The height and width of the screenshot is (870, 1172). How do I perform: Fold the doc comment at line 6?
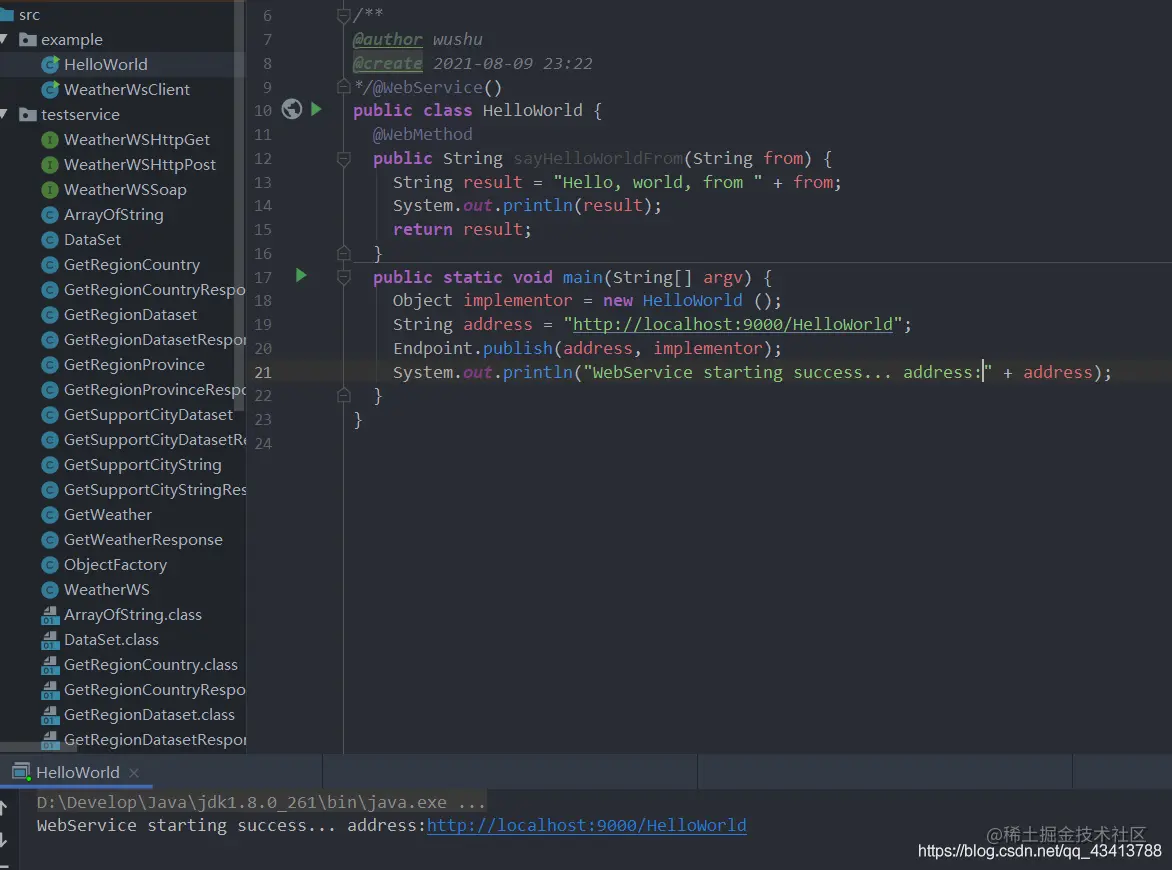(344, 14)
